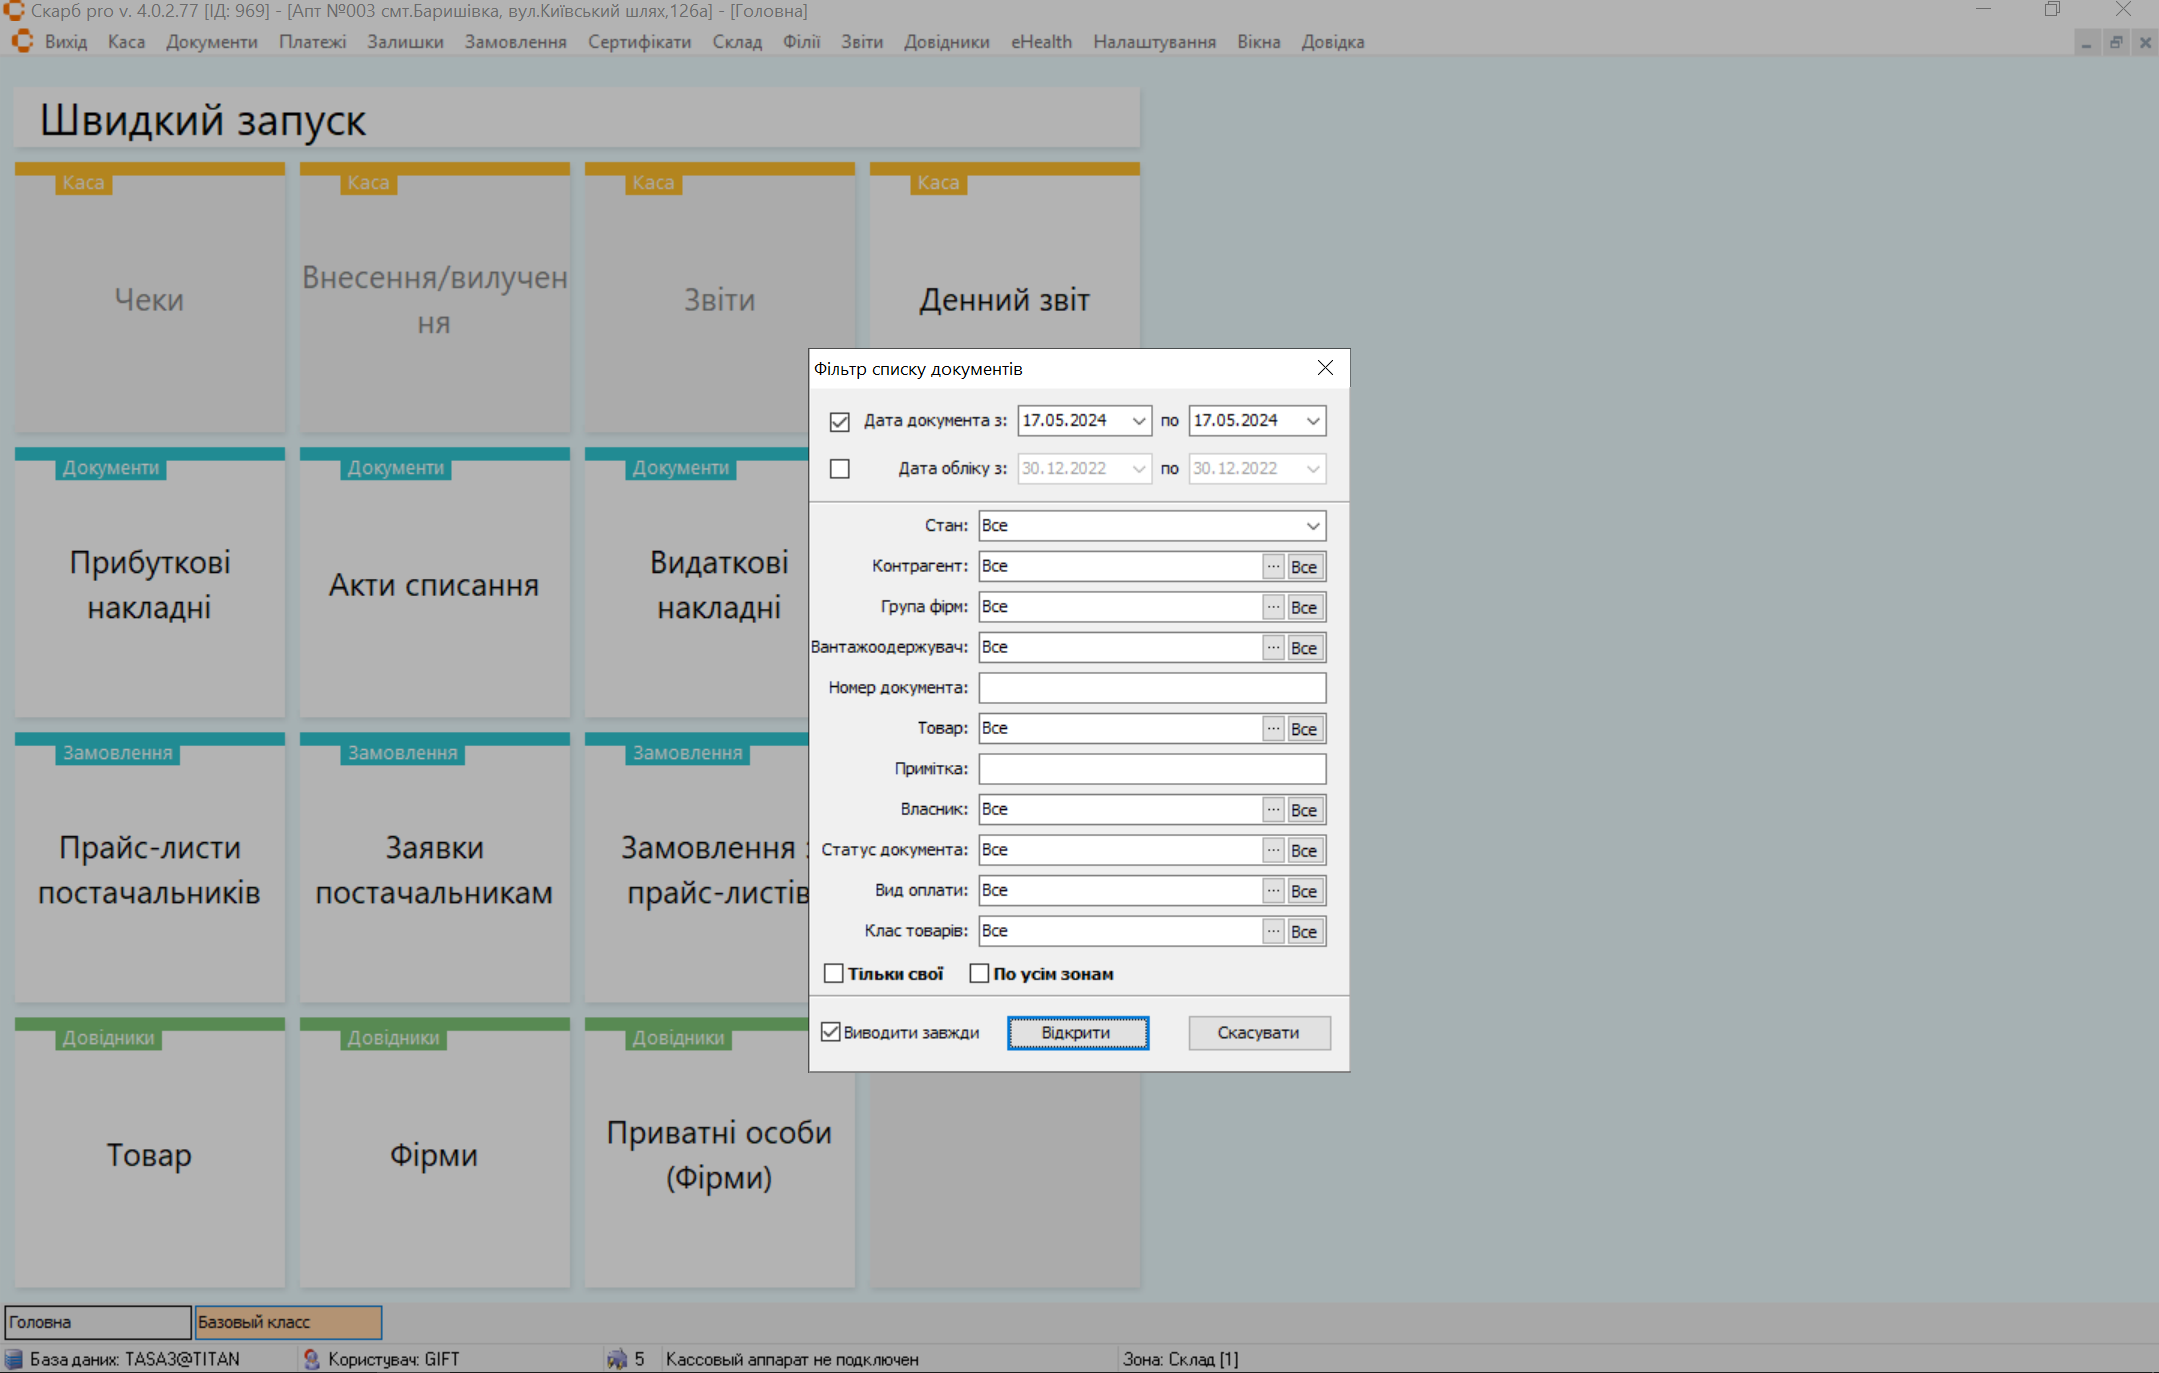Check the Тільки свої option
Image resolution: width=2159 pixels, height=1373 pixels.
point(834,974)
